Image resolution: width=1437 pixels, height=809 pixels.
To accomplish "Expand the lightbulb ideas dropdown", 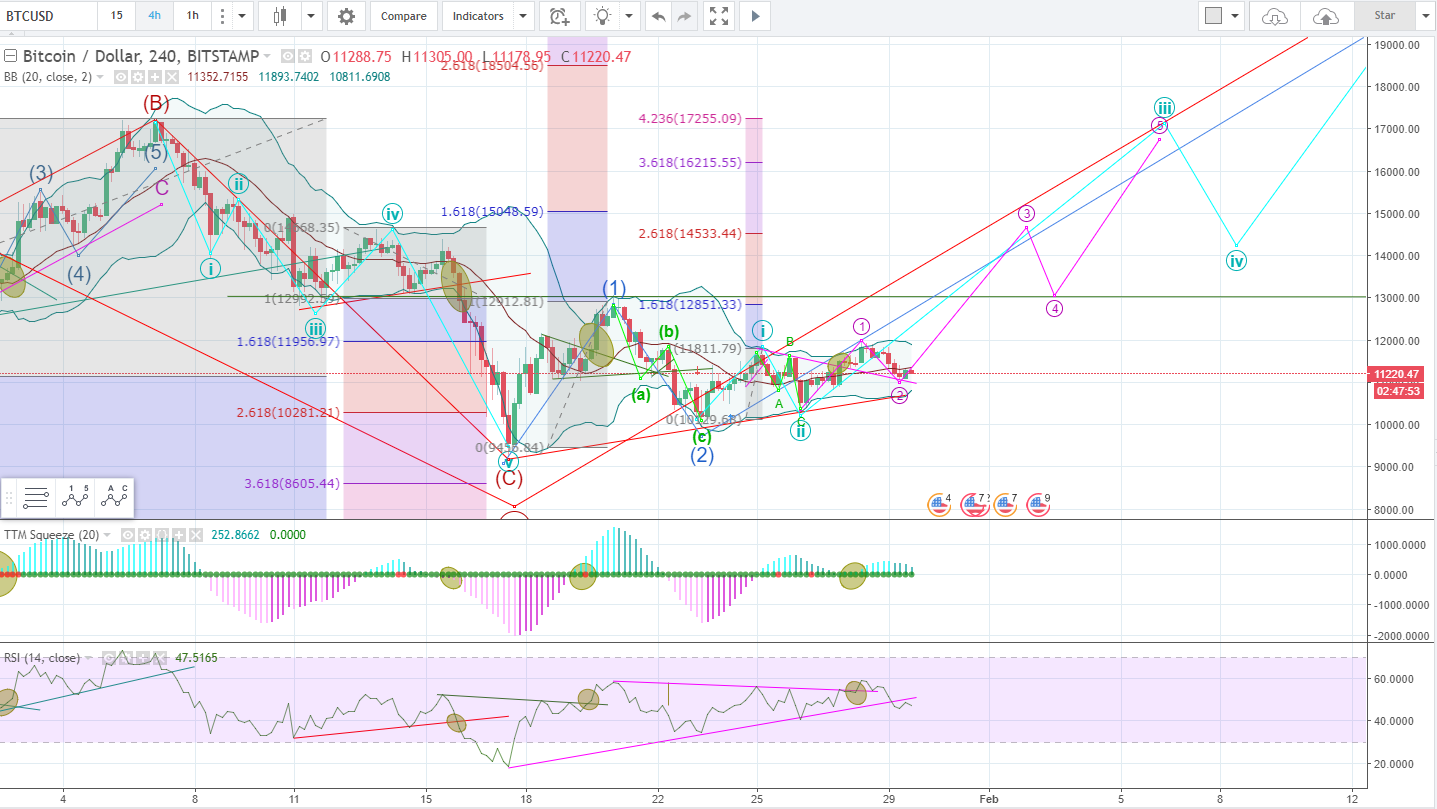I will coord(629,16).
